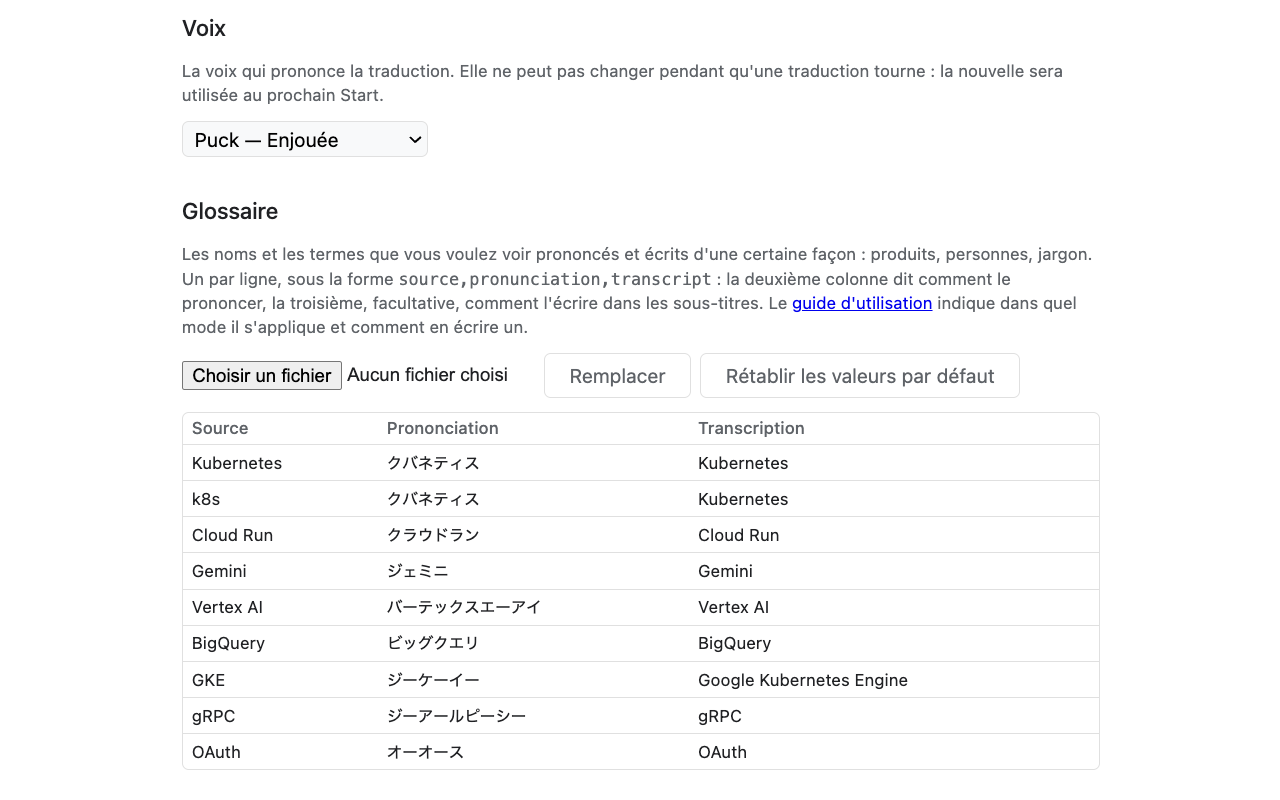Image resolution: width=1280 pixels, height=800 pixels.
Task: Open the guide d'utilisation link
Action: coord(862,303)
